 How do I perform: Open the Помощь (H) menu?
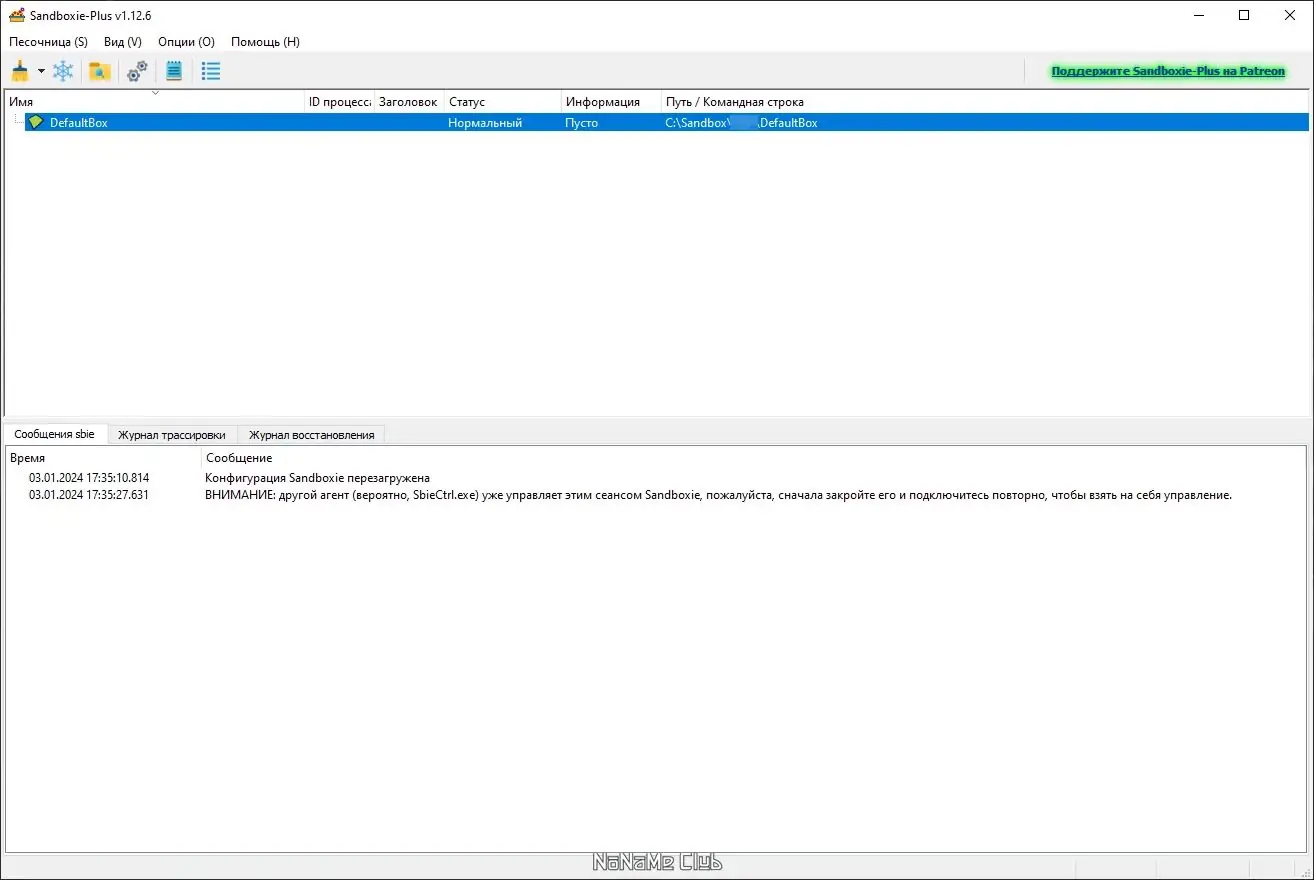coord(265,42)
